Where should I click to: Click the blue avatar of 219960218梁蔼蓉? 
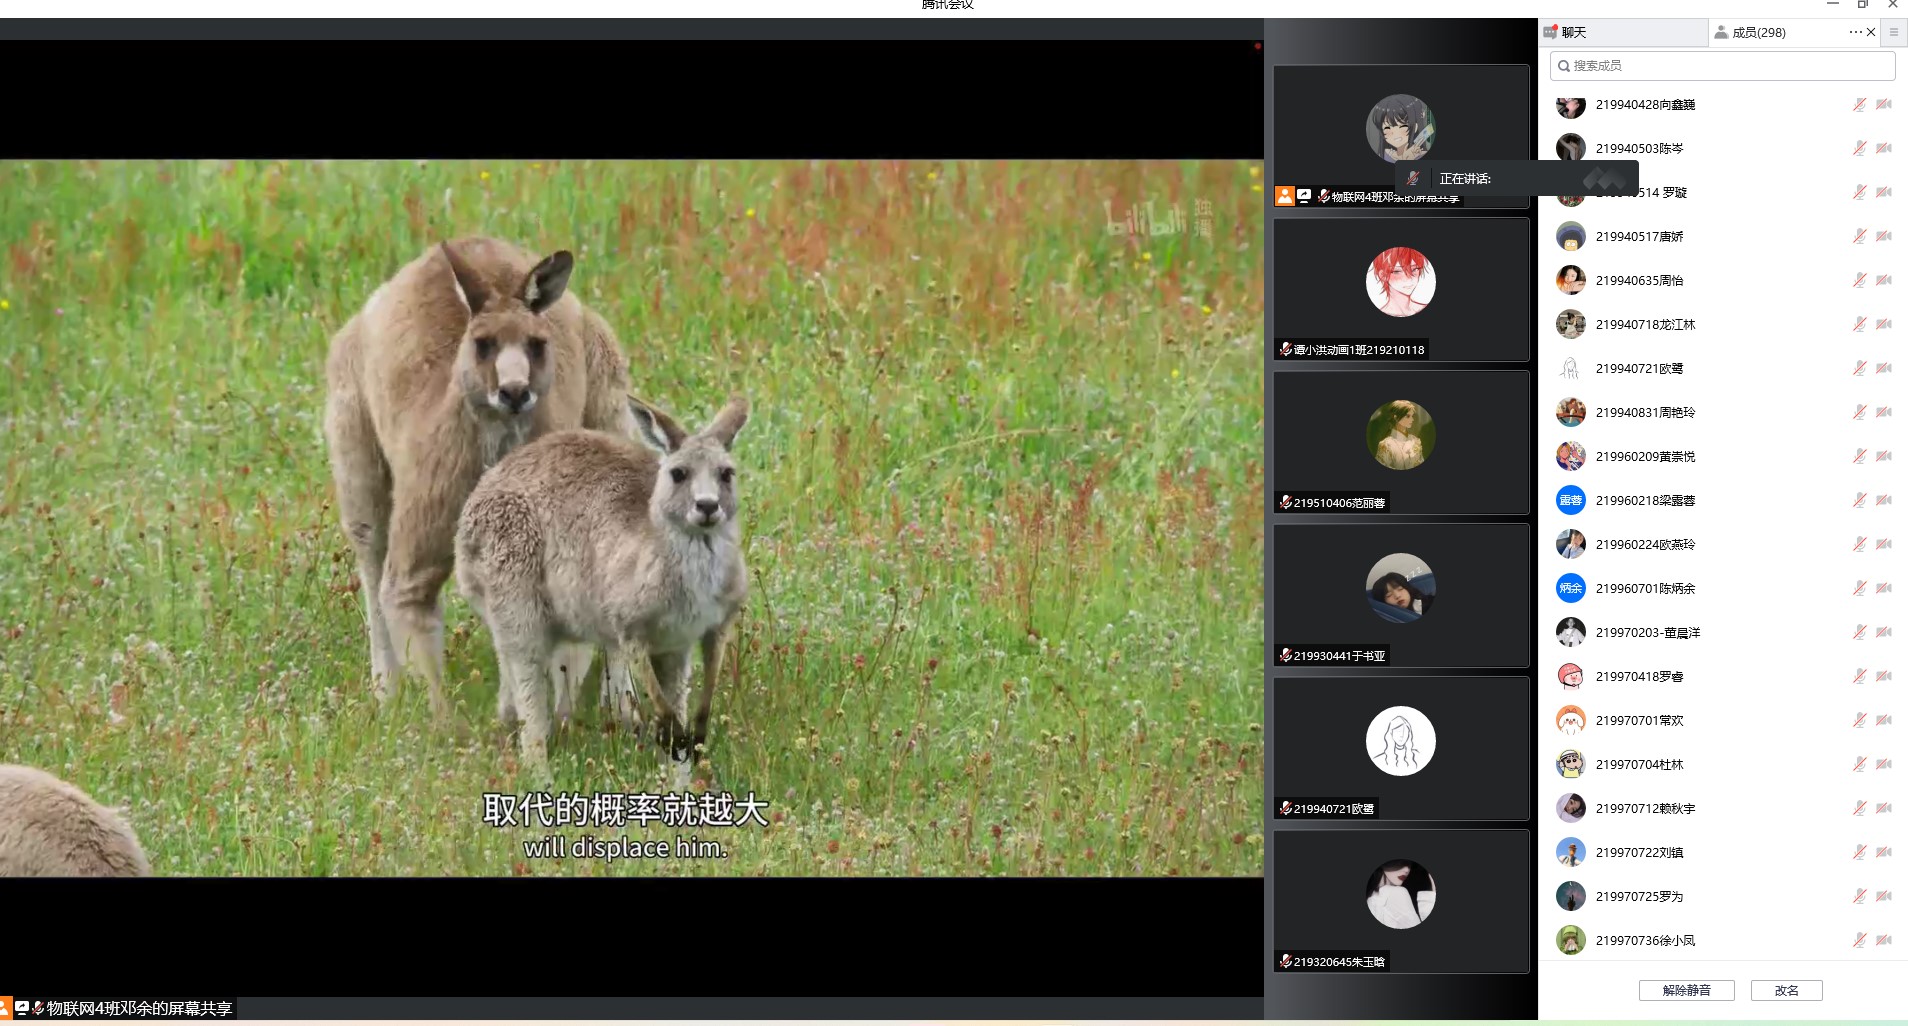[x=1570, y=501]
